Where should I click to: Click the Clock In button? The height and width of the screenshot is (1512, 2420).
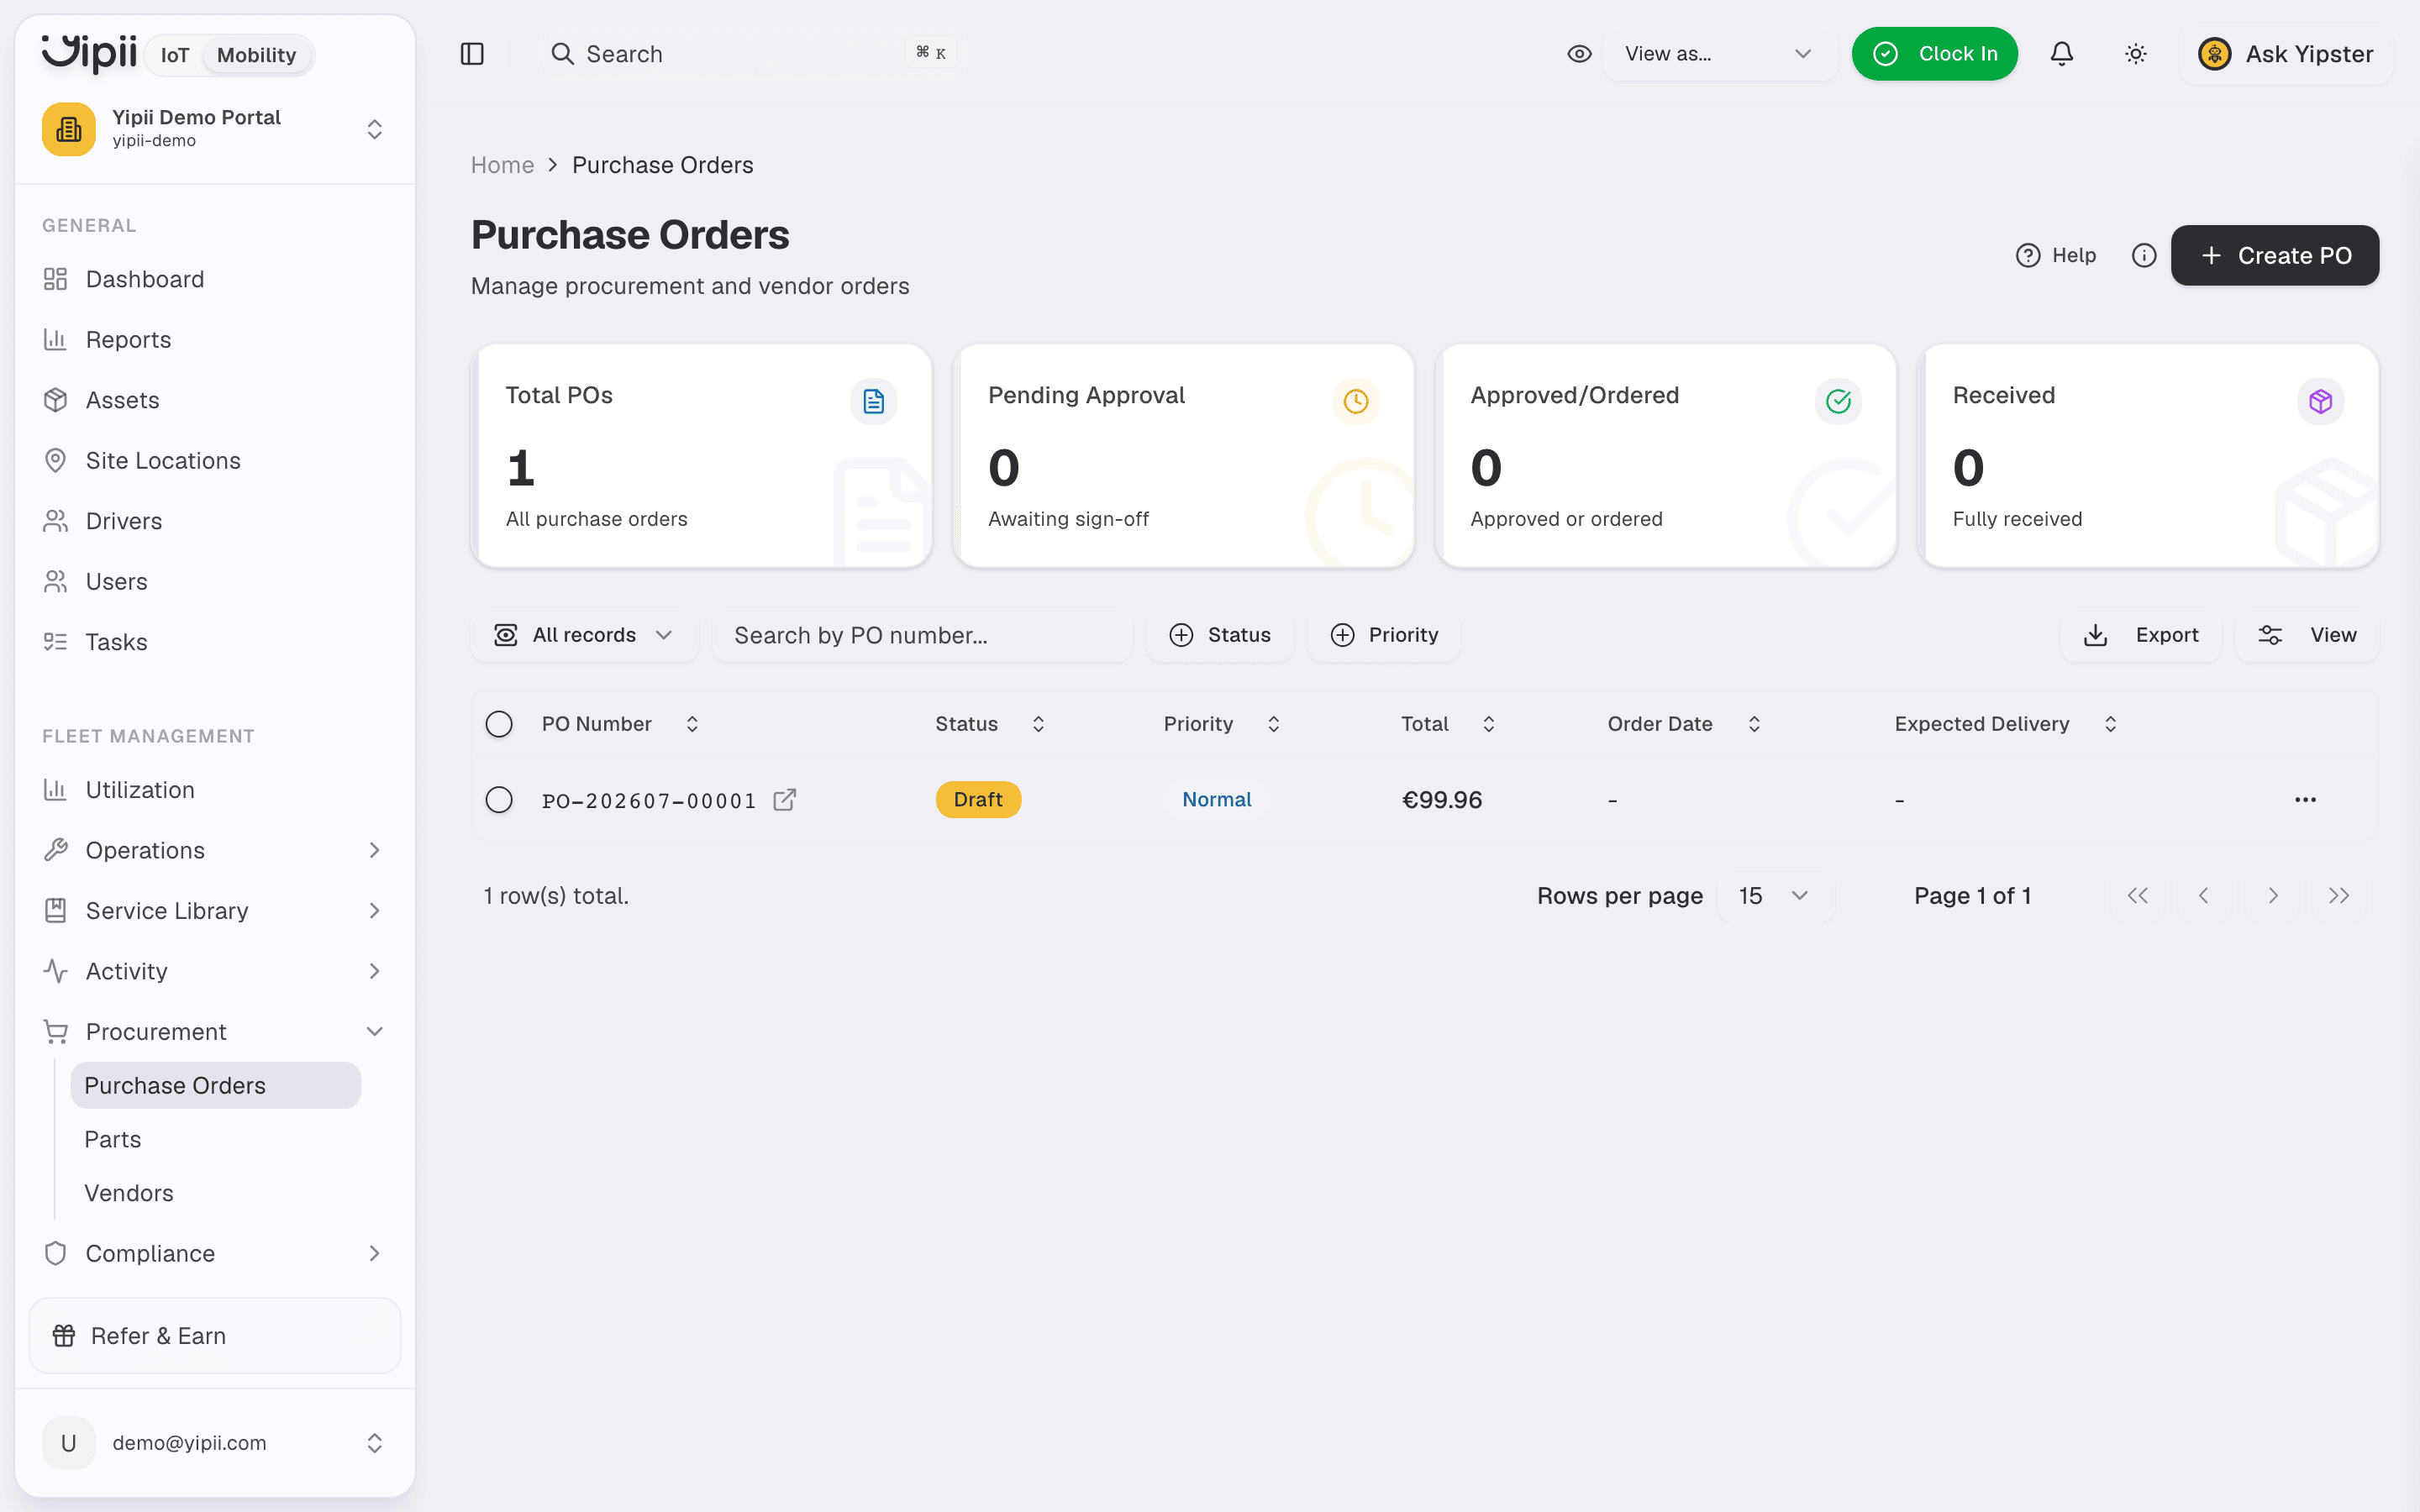pos(1934,54)
